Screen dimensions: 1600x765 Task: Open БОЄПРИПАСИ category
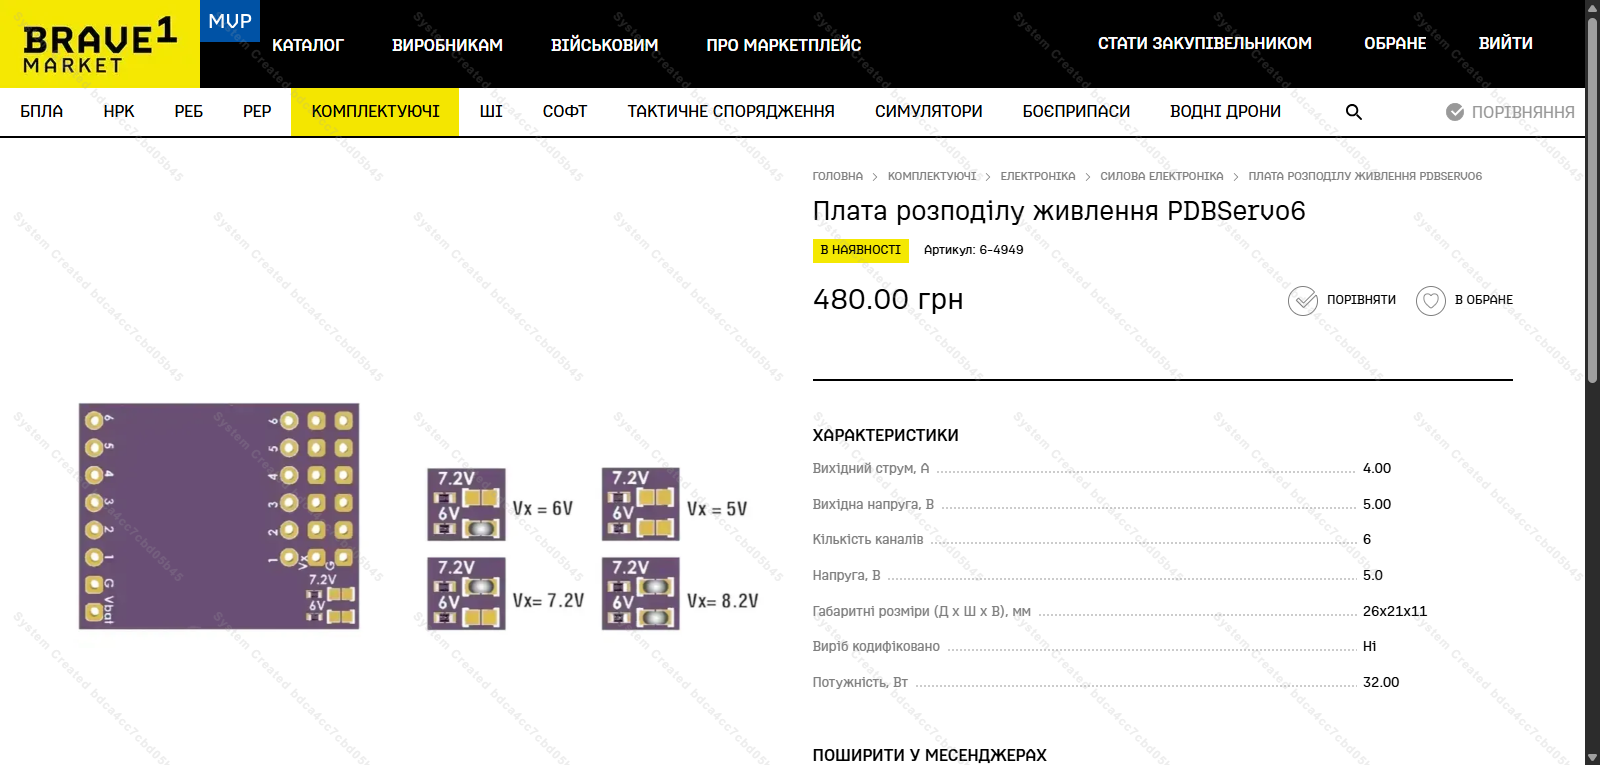click(x=1076, y=111)
